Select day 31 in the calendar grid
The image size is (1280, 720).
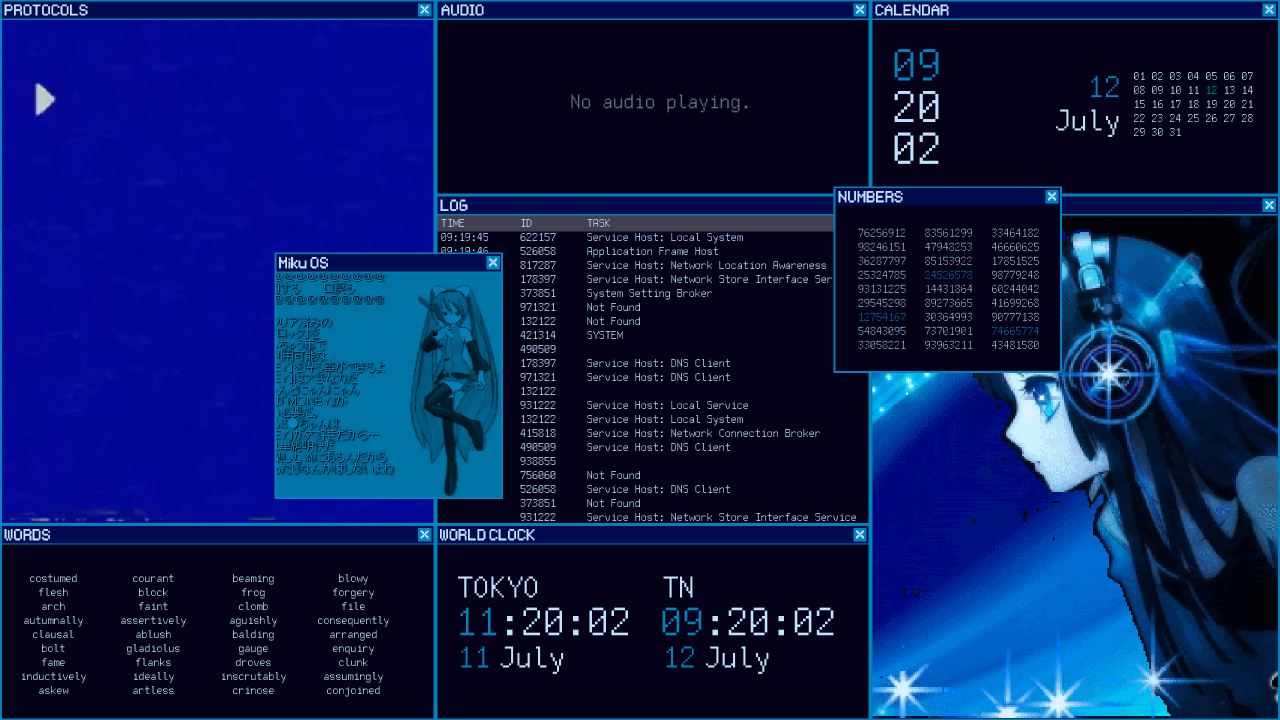(x=1175, y=132)
